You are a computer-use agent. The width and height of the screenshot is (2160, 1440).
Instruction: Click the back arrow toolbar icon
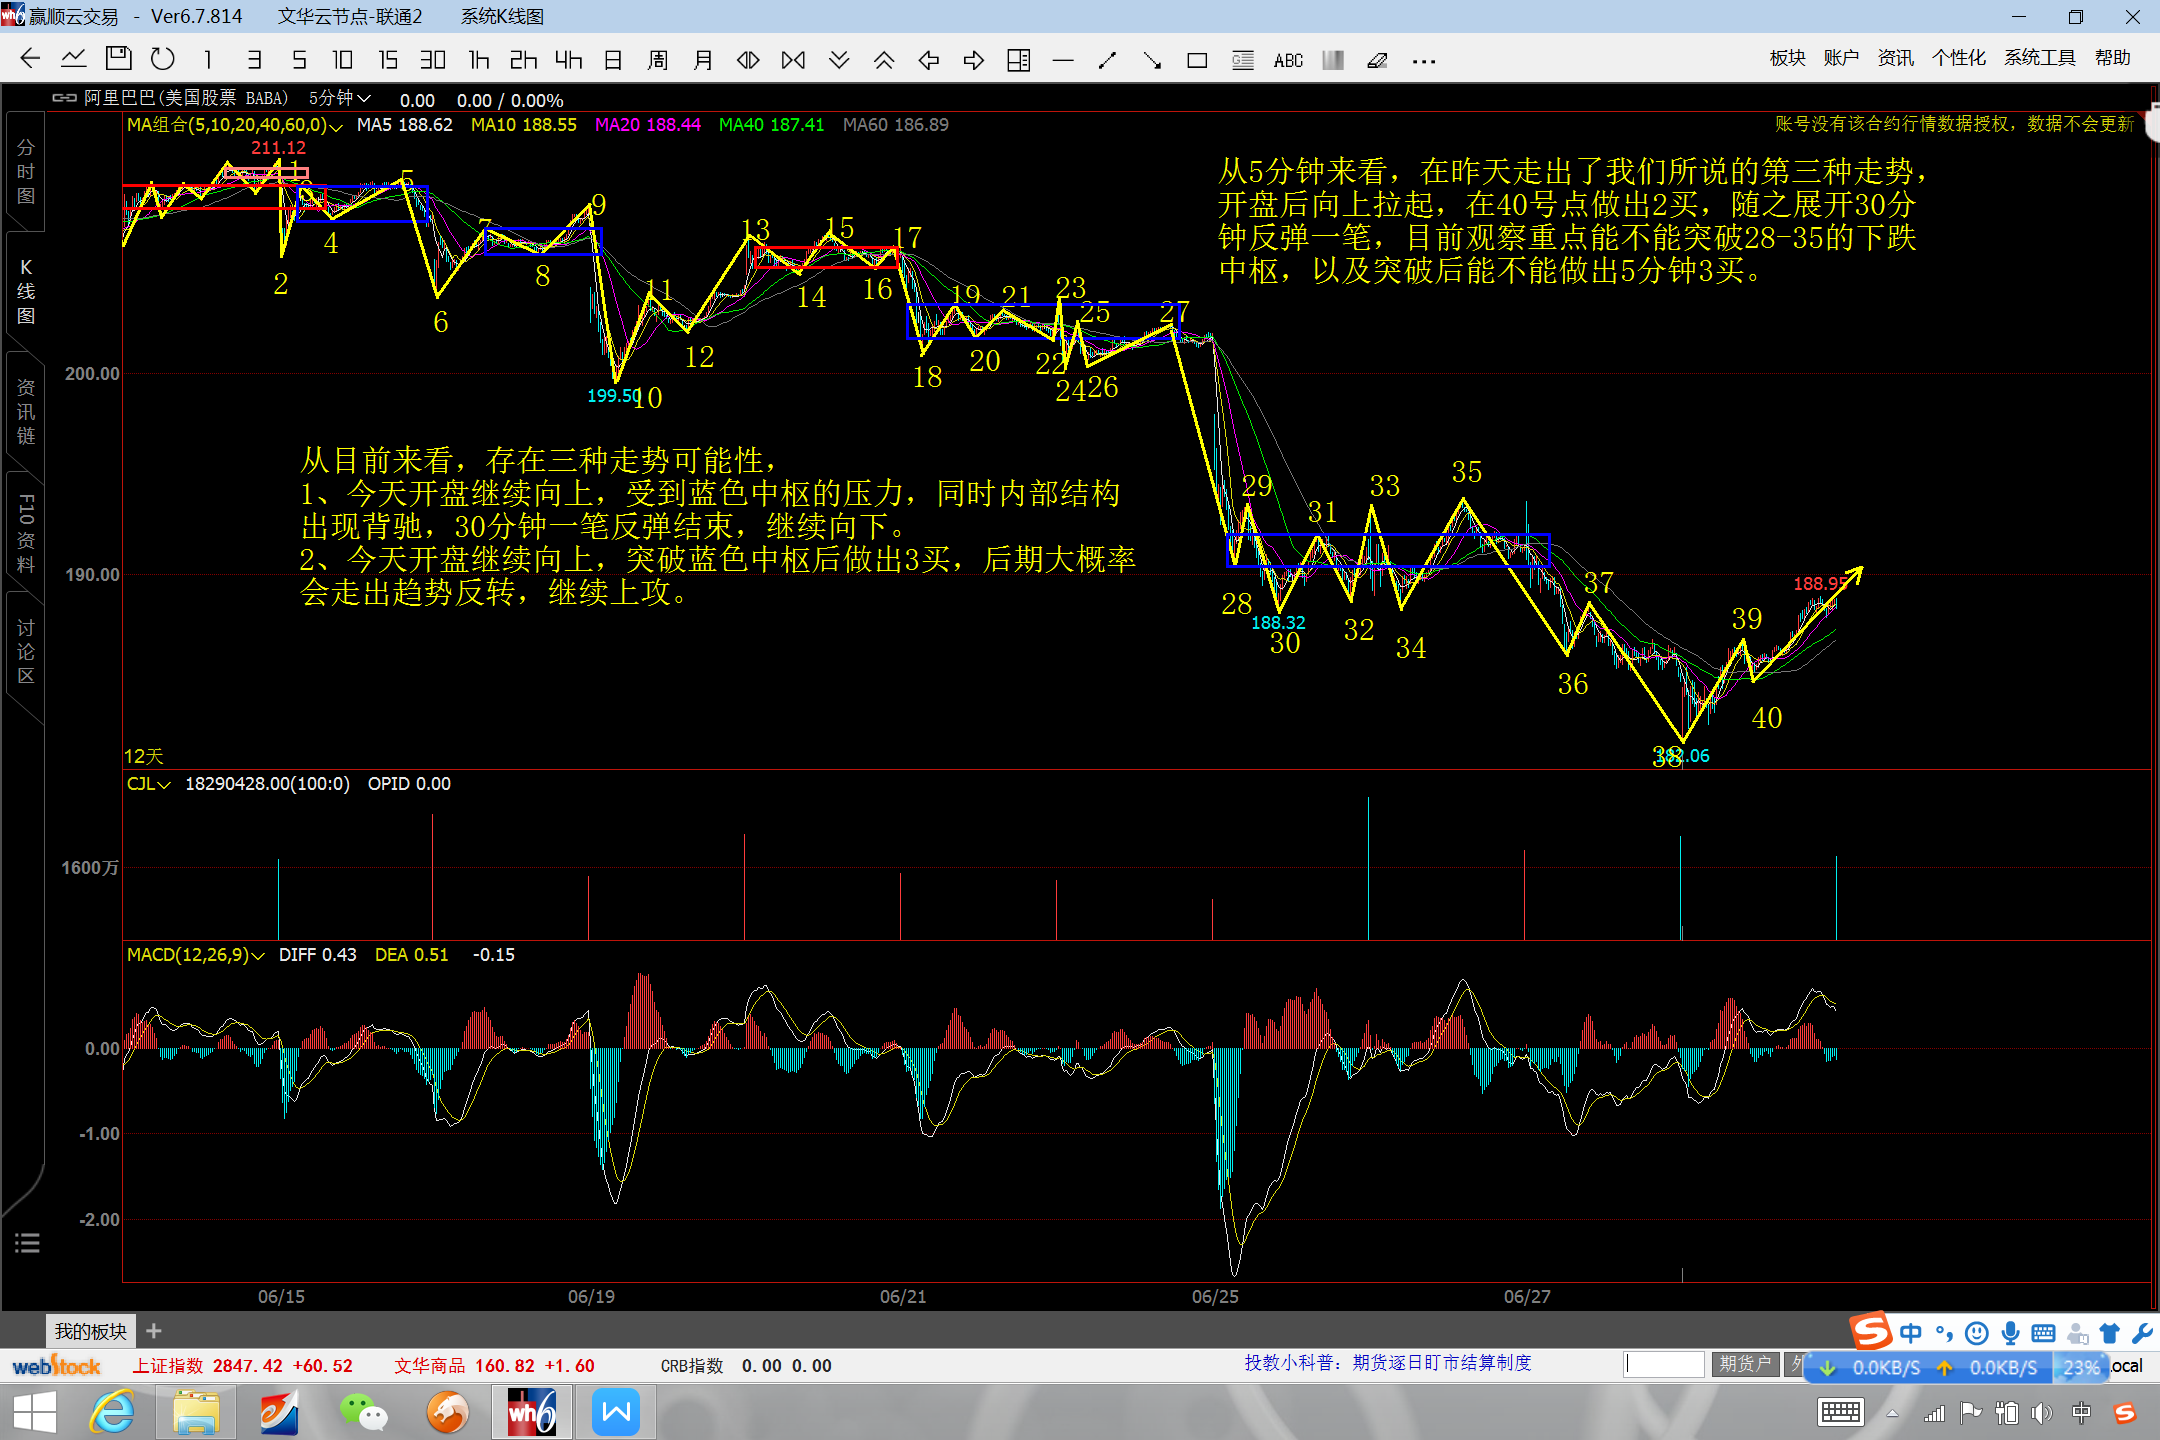pos(30,60)
